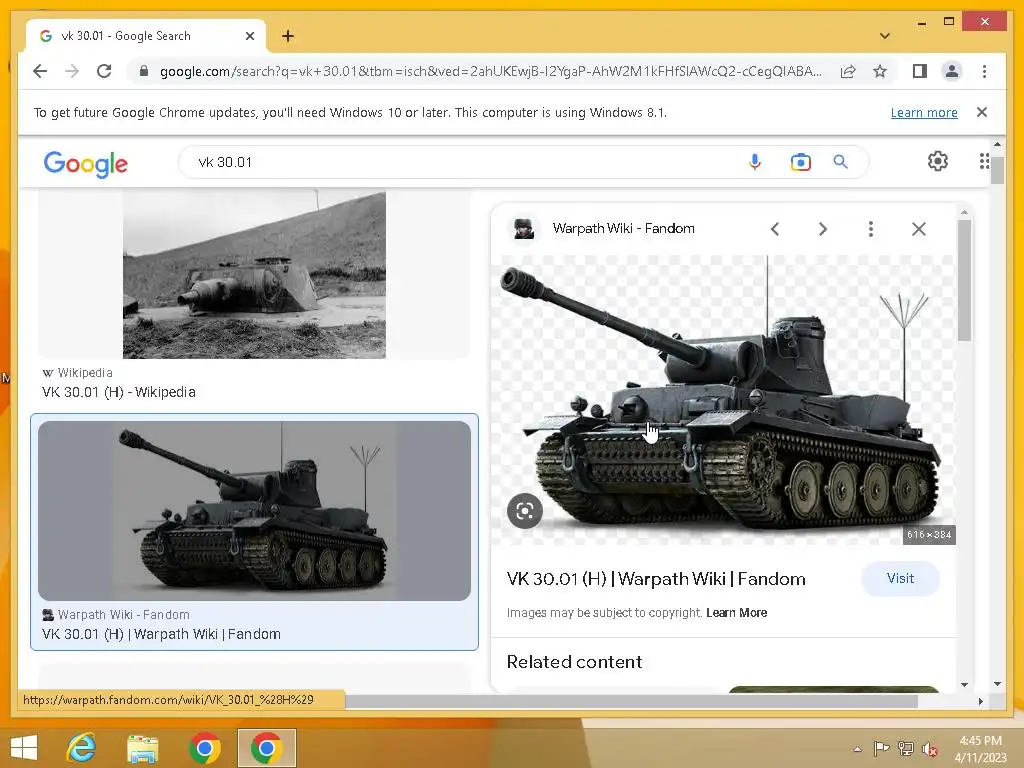Screen dimensions: 1024x768
Task: Open a new tab
Action: [x=288, y=36]
